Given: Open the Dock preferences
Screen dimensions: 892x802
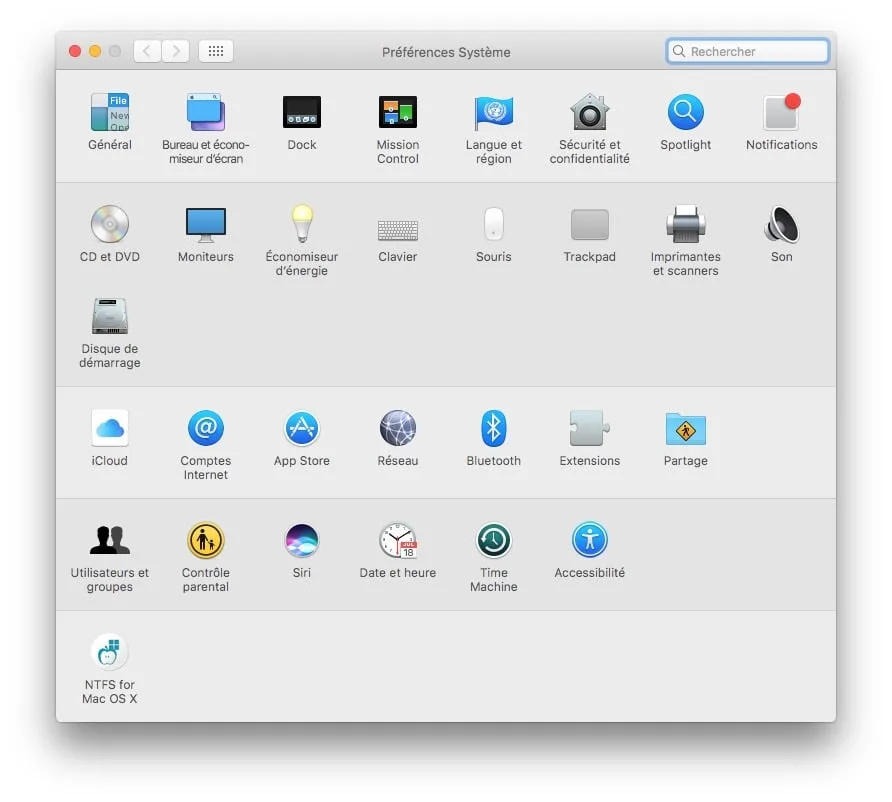Looking at the screenshot, I should (x=301, y=112).
